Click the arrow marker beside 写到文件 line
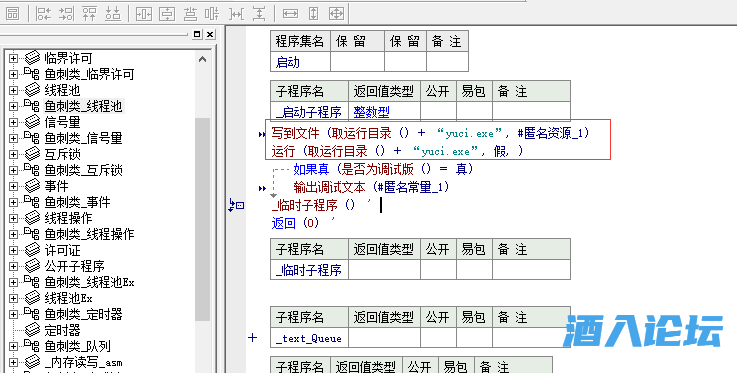This screenshot has height=373, width=737. click(262, 135)
